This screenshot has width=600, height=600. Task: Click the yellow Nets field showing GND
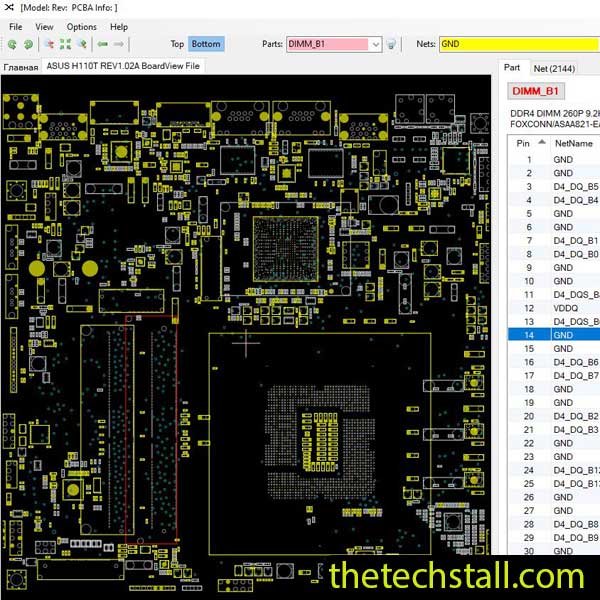pos(520,44)
